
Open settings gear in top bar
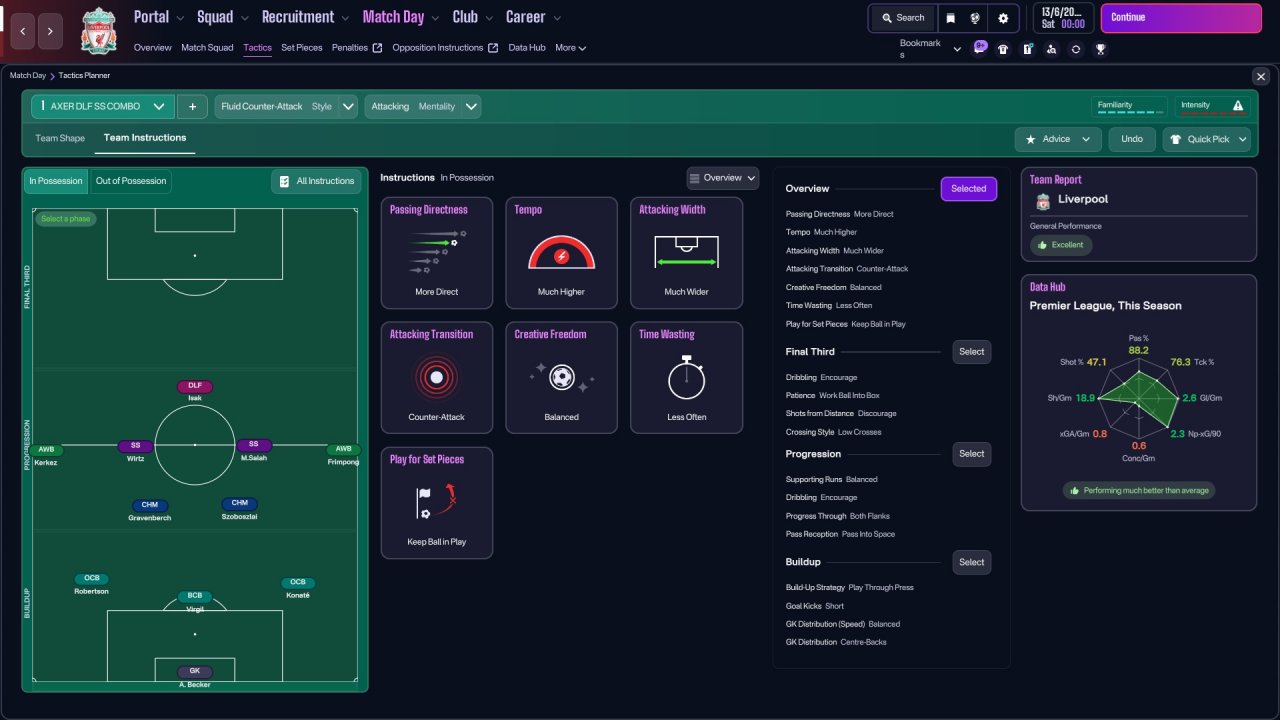click(1003, 18)
